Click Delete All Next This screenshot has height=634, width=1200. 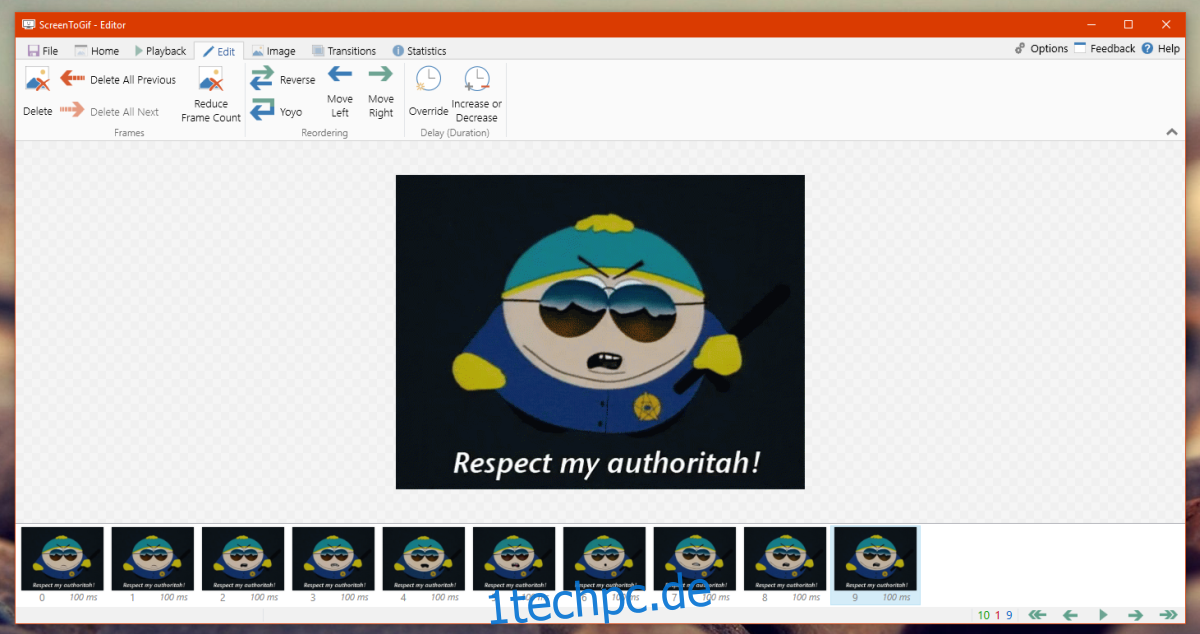109,111
